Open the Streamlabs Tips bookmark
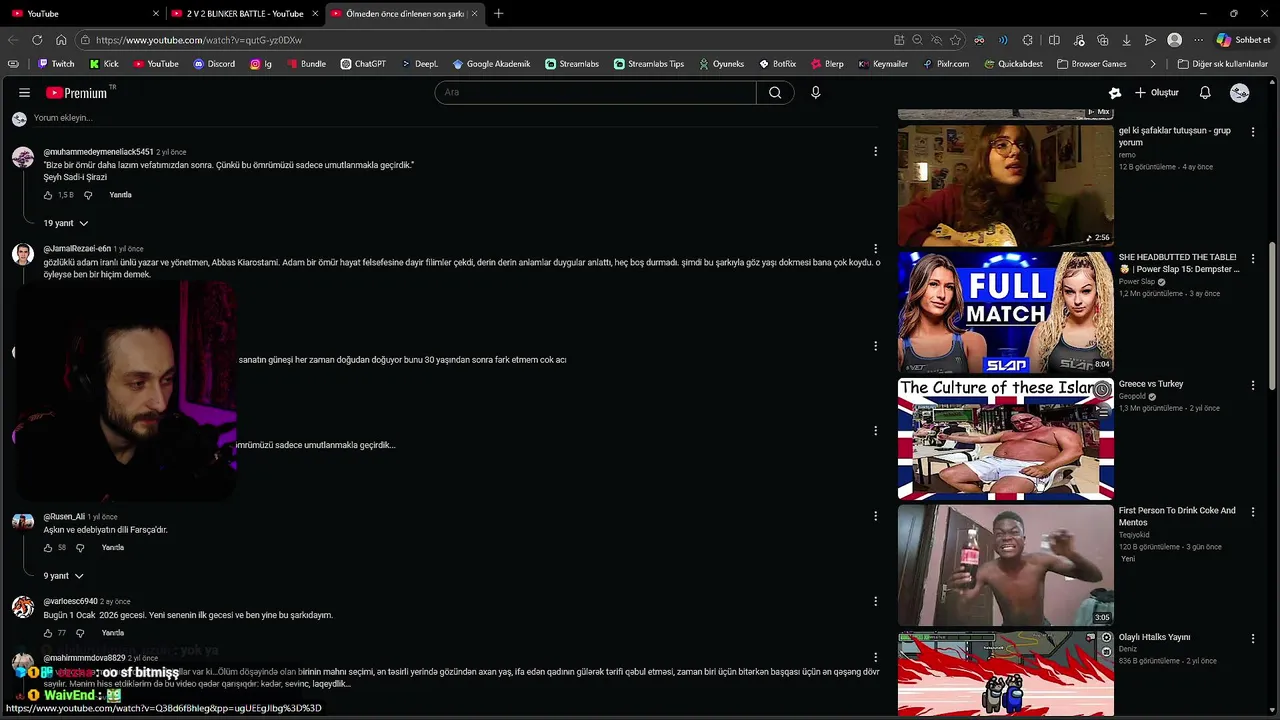This screenshot has height=720, width=1280. [649, 64]
